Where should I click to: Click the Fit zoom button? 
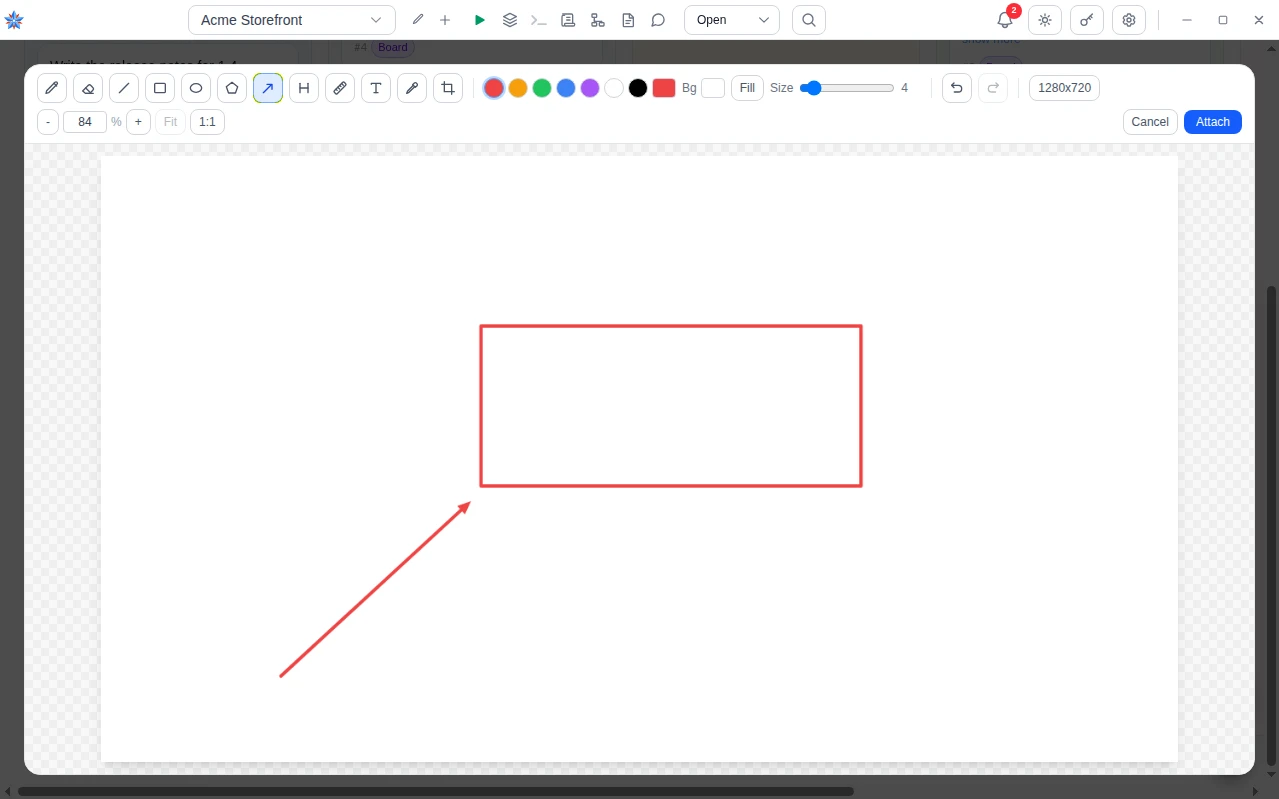[170, 122]
